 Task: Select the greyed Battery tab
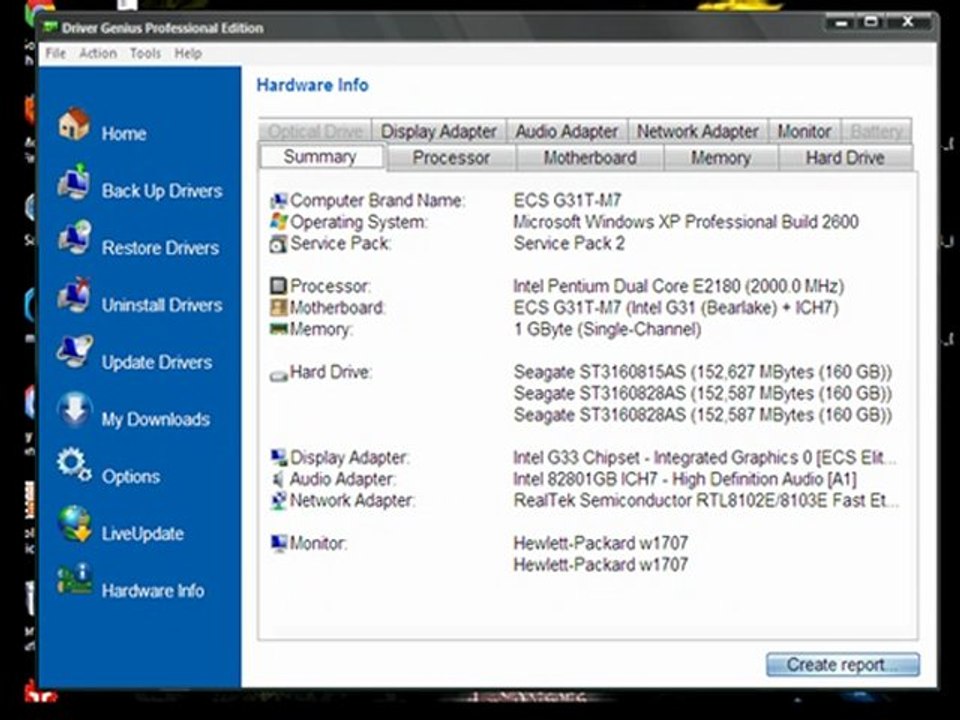[x=877, y=131]
